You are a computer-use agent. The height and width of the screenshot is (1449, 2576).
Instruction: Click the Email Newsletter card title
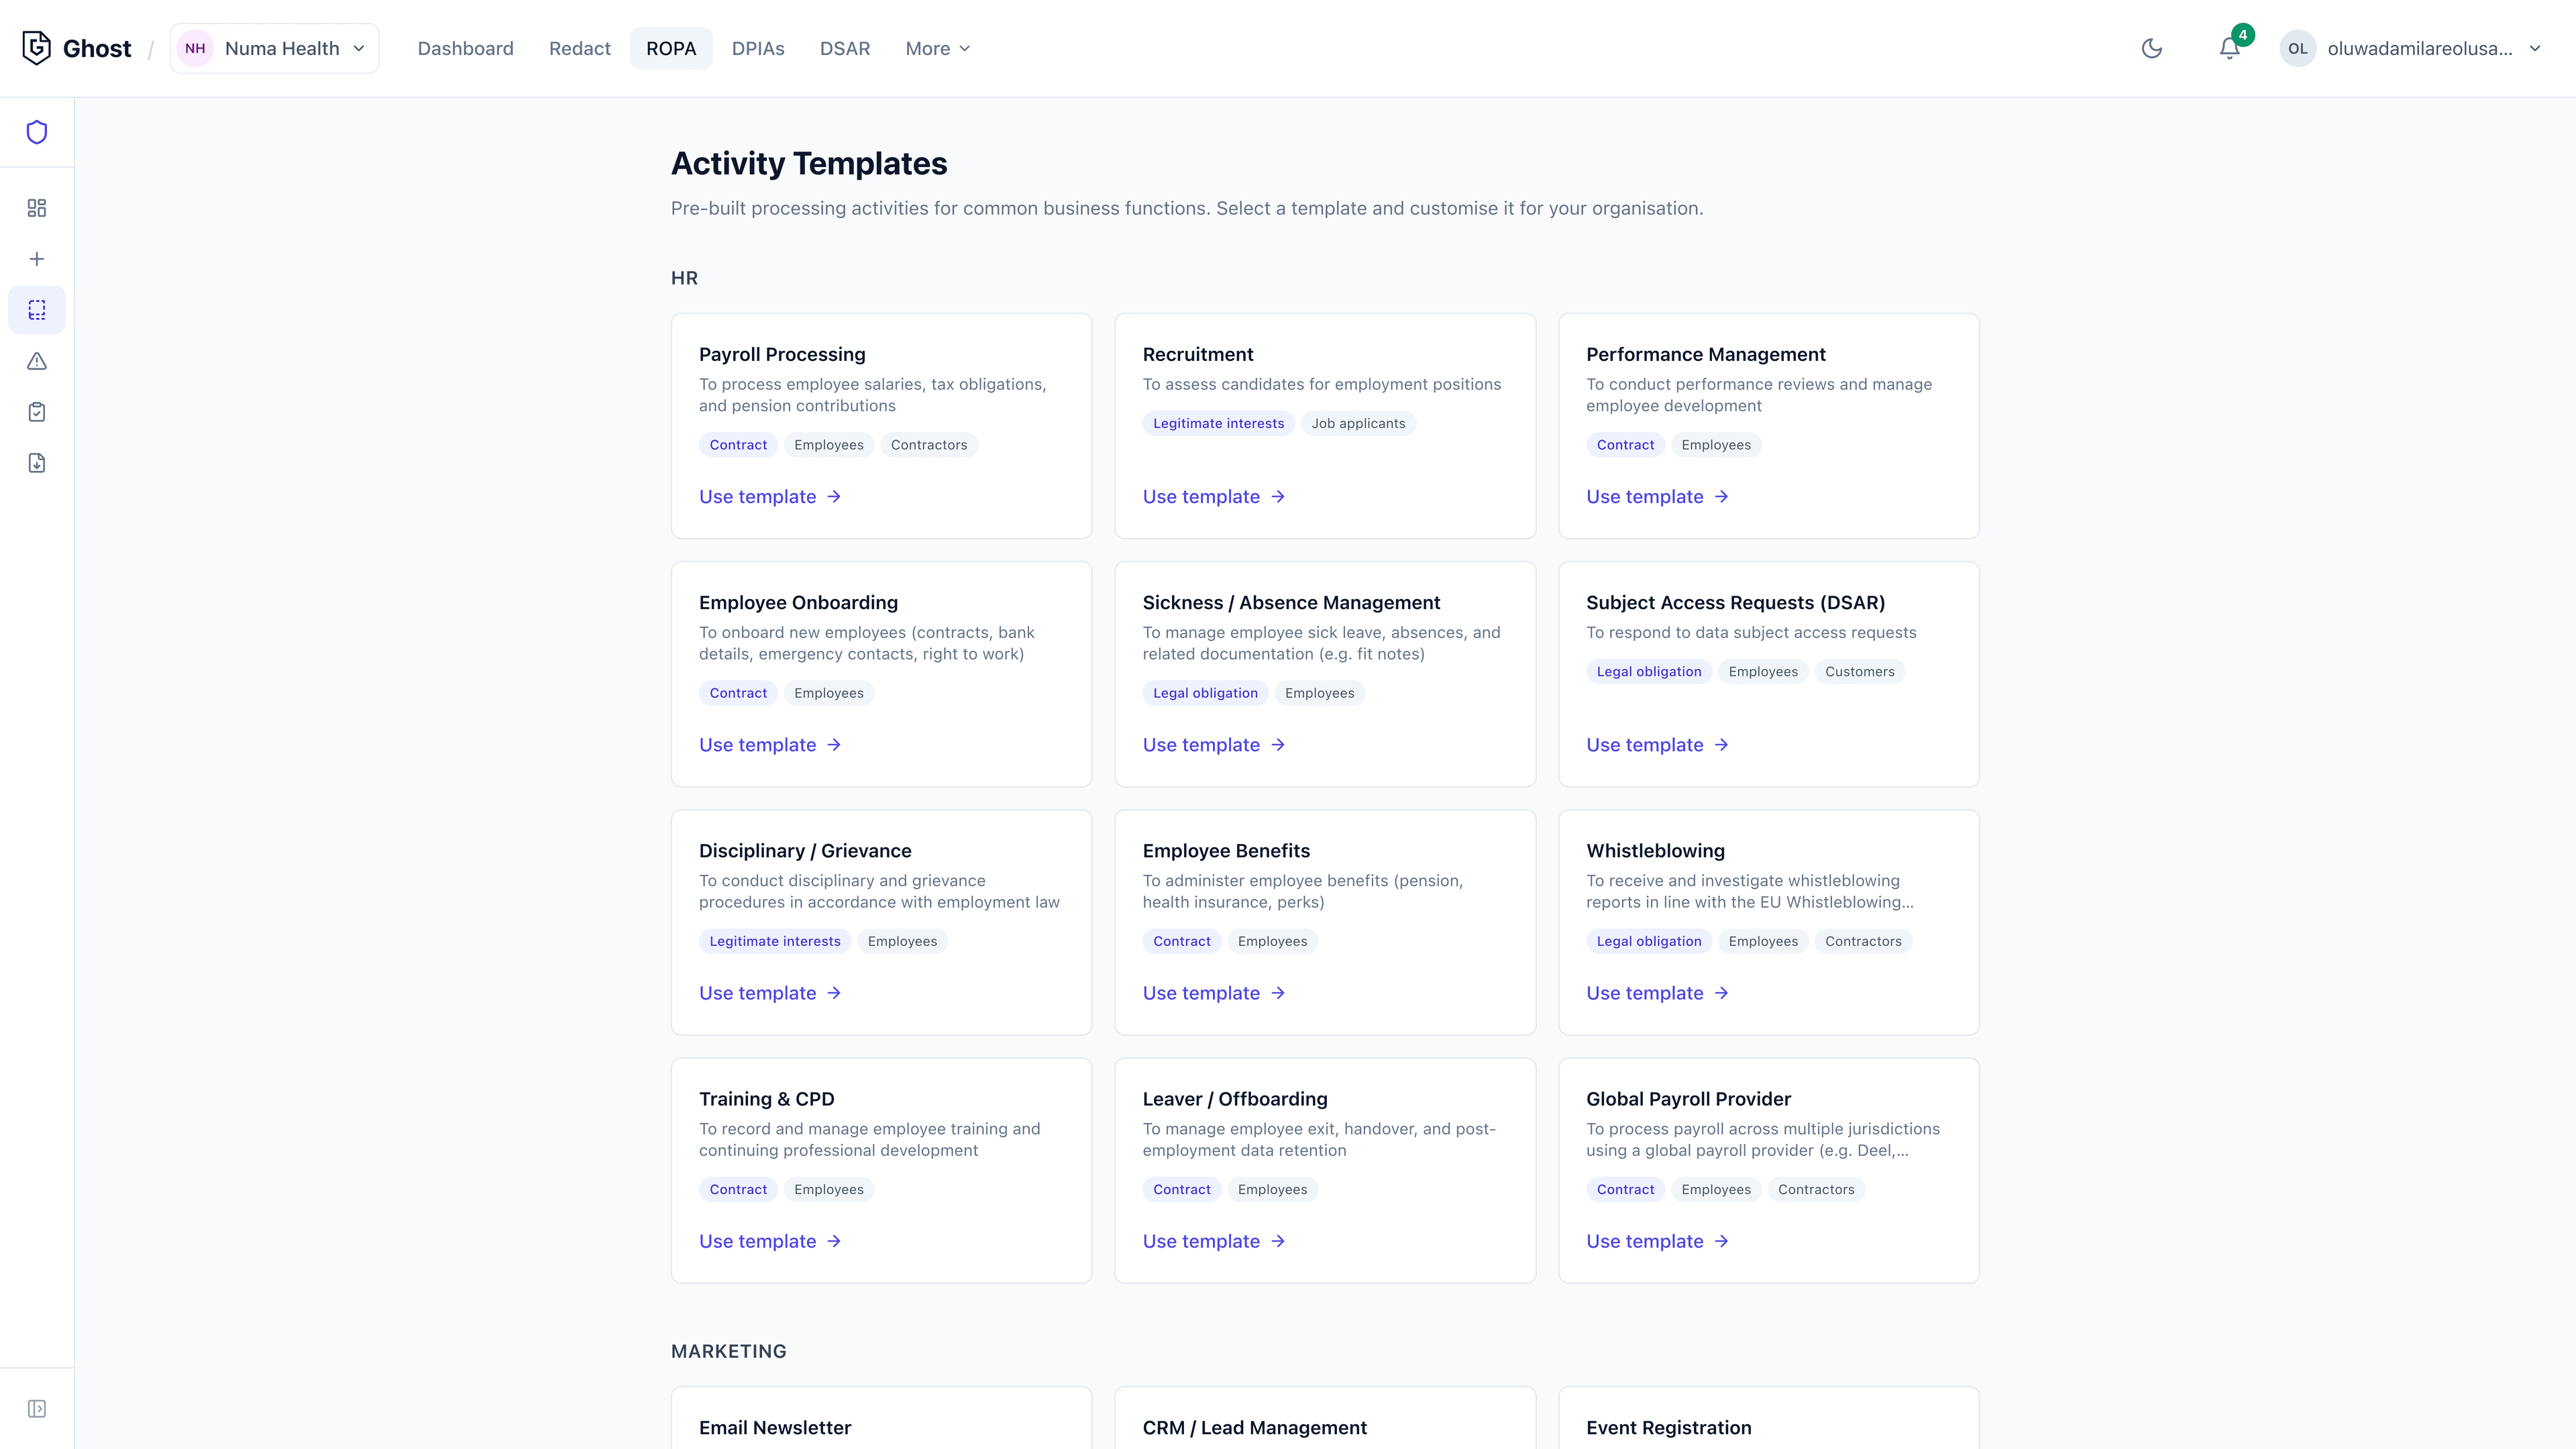[x=775, y=1428]
